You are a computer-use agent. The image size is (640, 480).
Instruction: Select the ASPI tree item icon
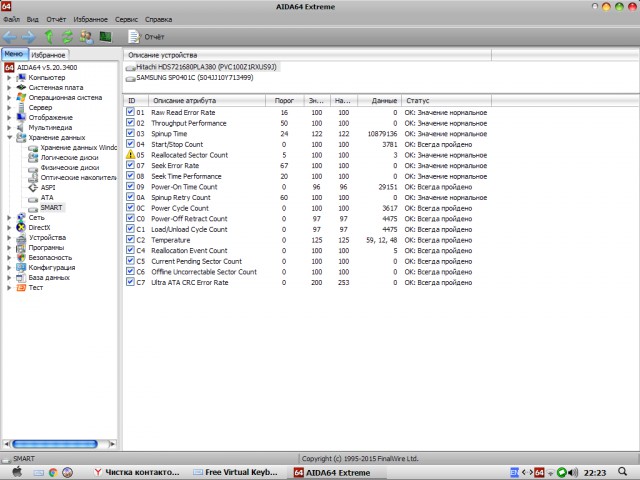(33, 188)
